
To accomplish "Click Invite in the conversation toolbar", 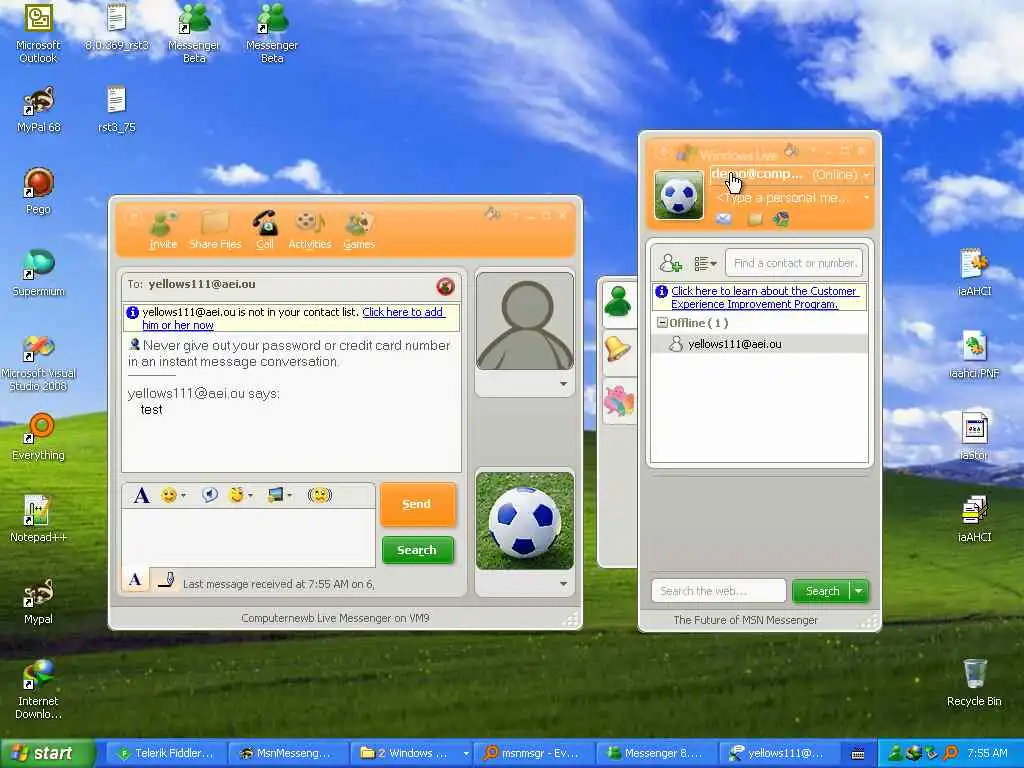I will (x=163, y=231).
